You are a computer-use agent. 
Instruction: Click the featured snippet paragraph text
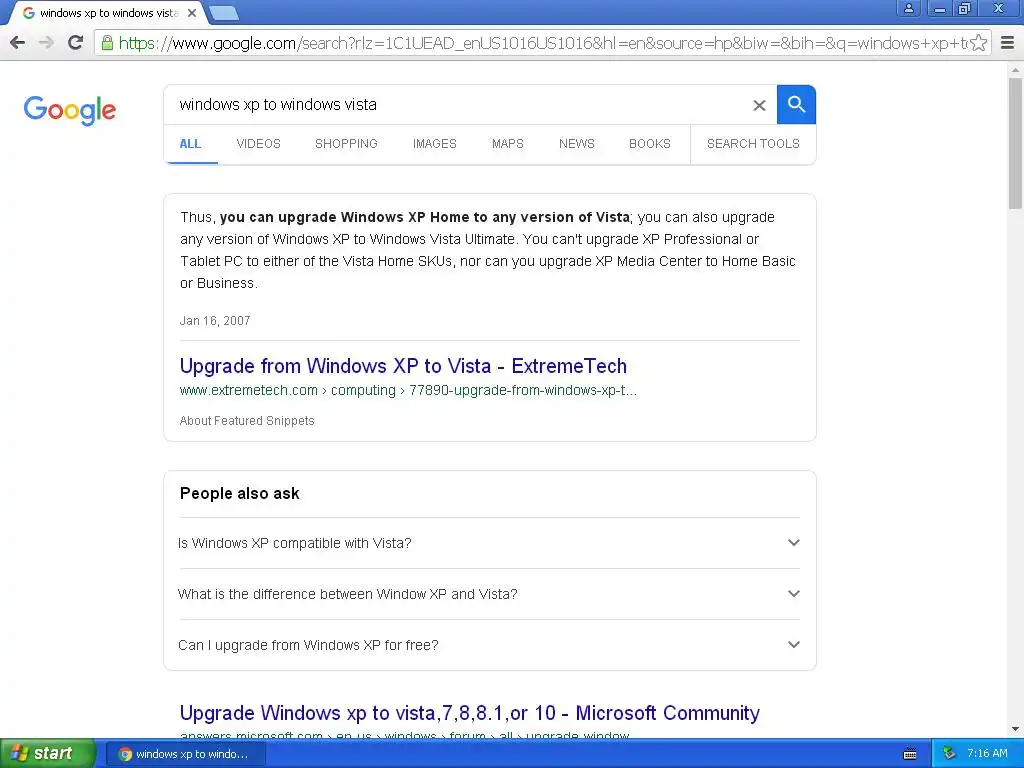[x=488, y=250]
